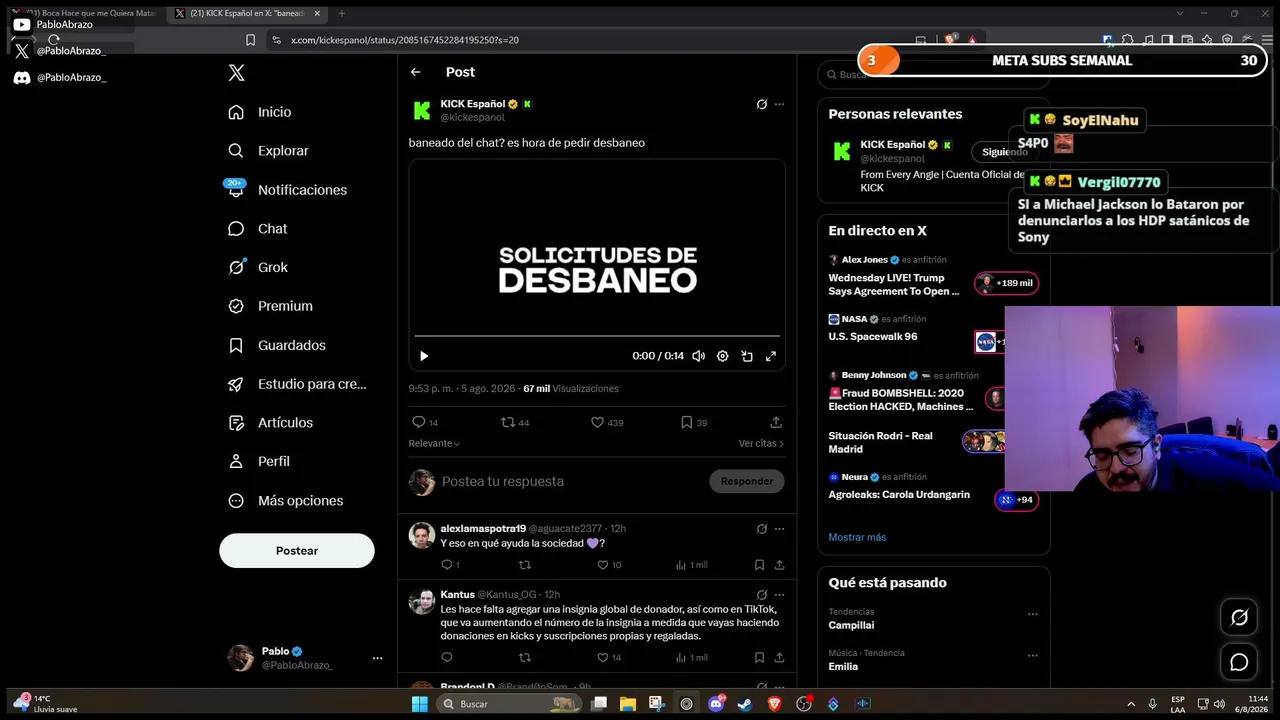The height and width of the screenshot is (720, 1280).
Task: Click the Ver citas link
Action: point(761,443)
